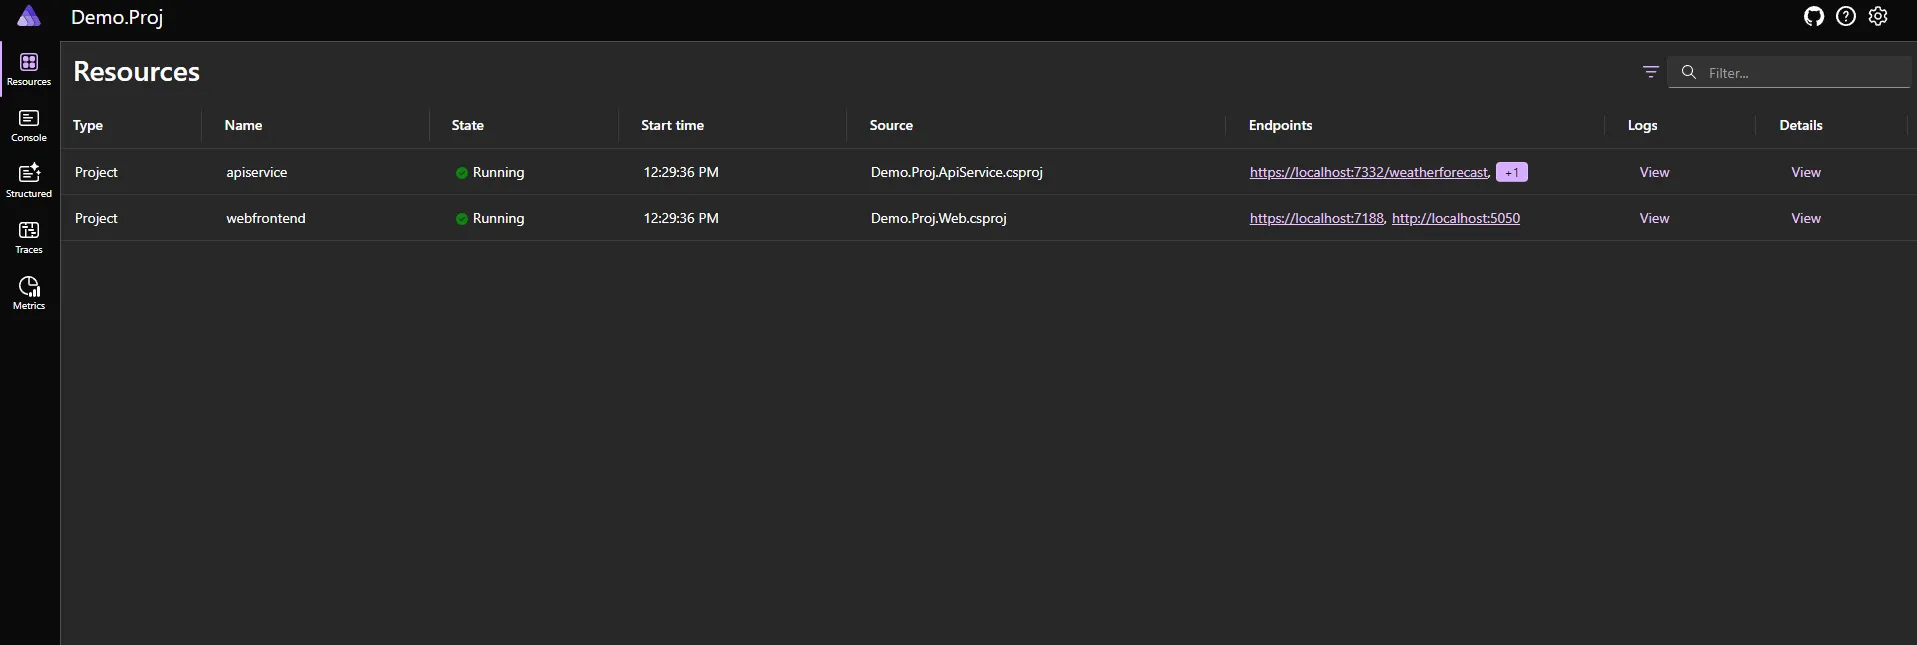
Task: Click green running status icon for apiservice
Action: click(x=462, y=173)
